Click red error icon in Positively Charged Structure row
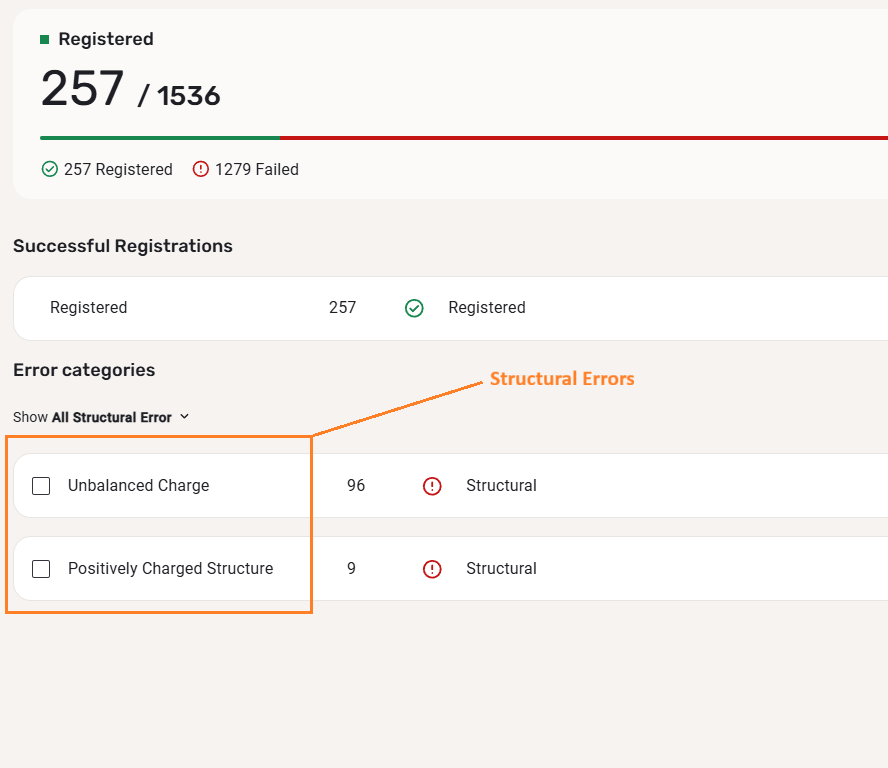888x768 pixels. click(x=432, y=569)
